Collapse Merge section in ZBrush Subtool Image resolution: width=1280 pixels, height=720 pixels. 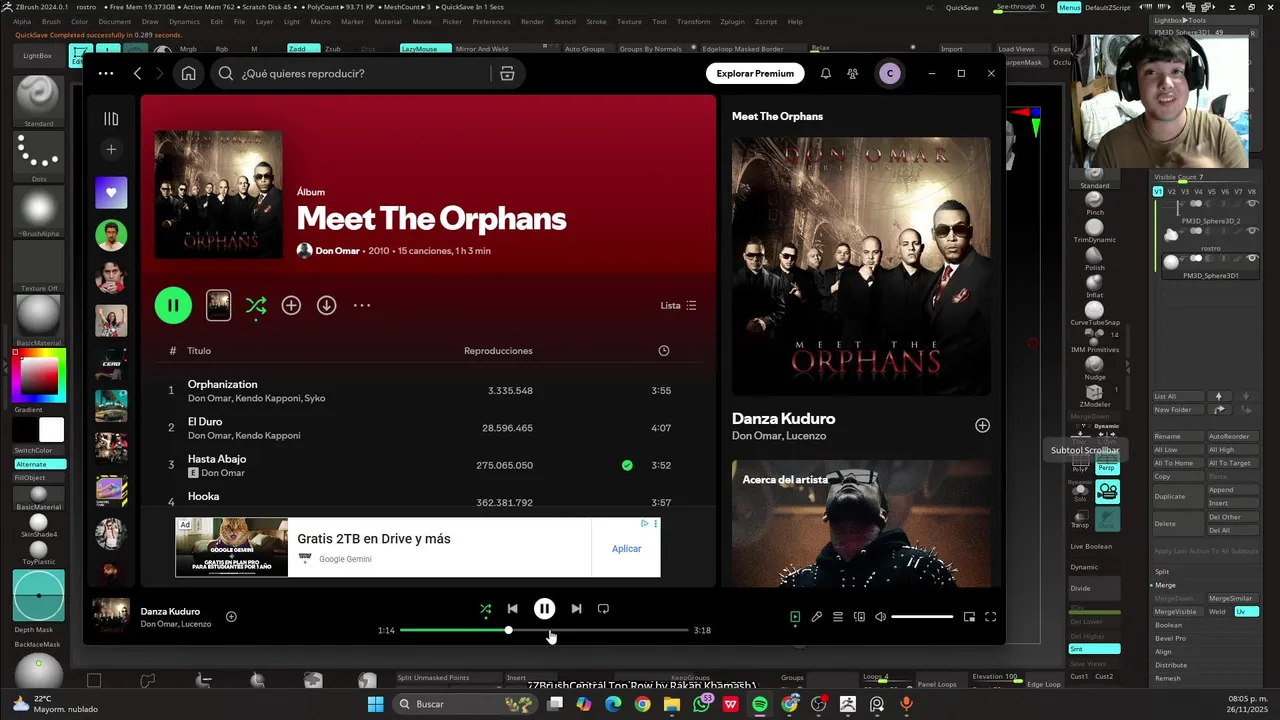coord(1165,585)
